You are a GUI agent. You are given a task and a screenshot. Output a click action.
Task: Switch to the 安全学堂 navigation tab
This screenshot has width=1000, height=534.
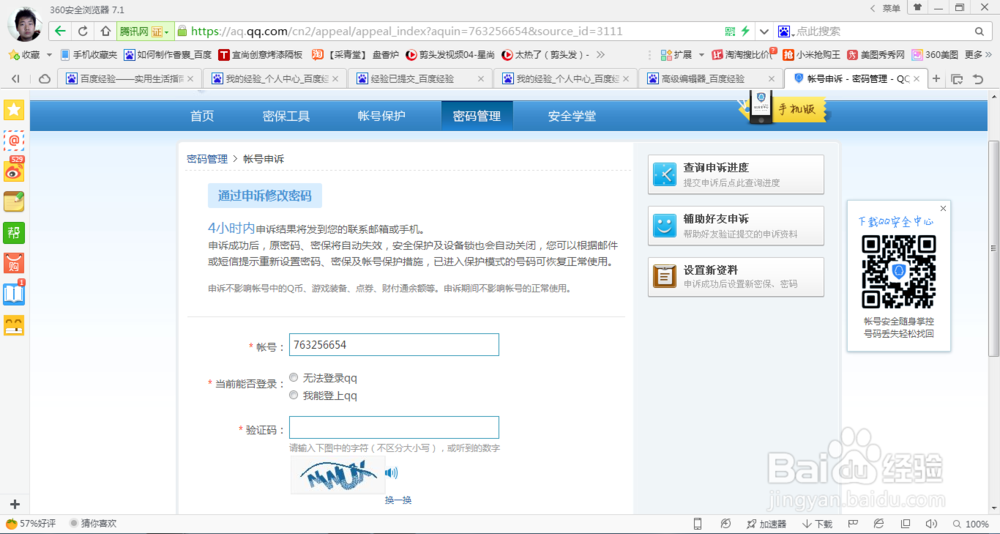click(x=572, y=116)
